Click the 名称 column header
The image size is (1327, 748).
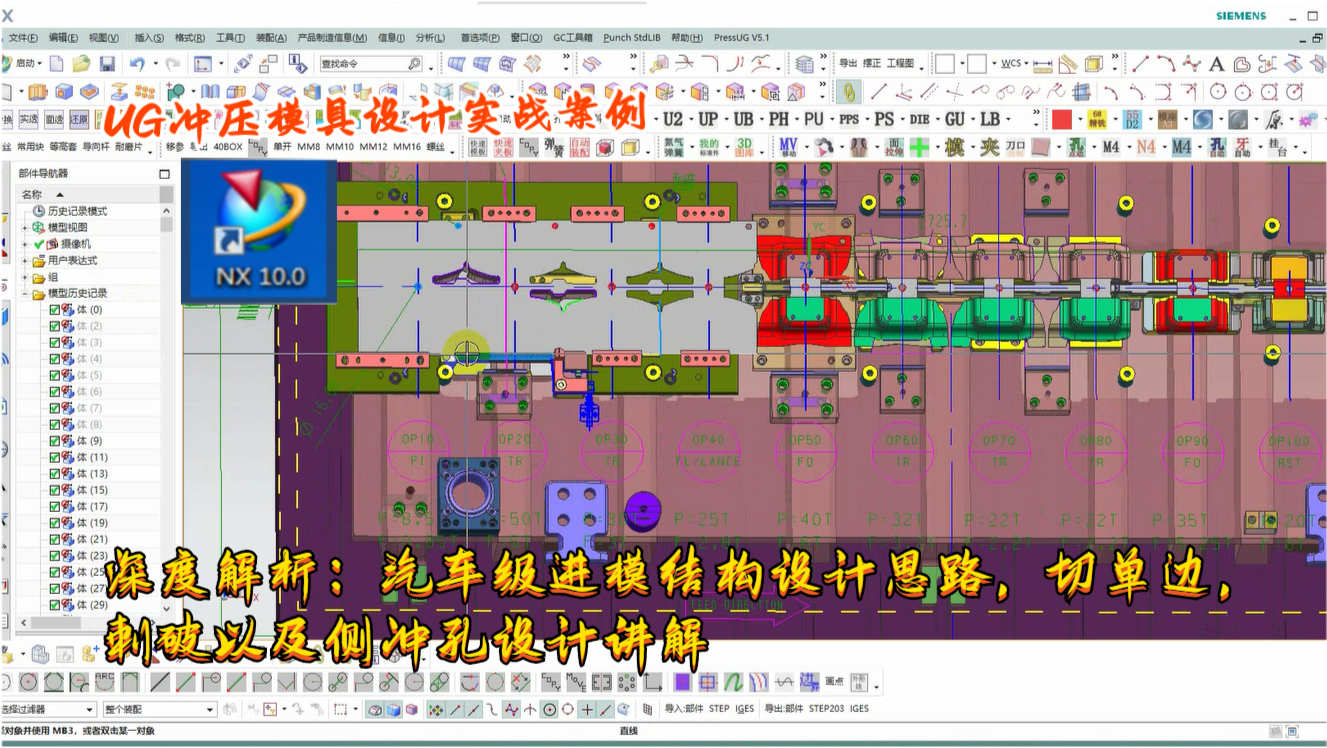[87, 194]
